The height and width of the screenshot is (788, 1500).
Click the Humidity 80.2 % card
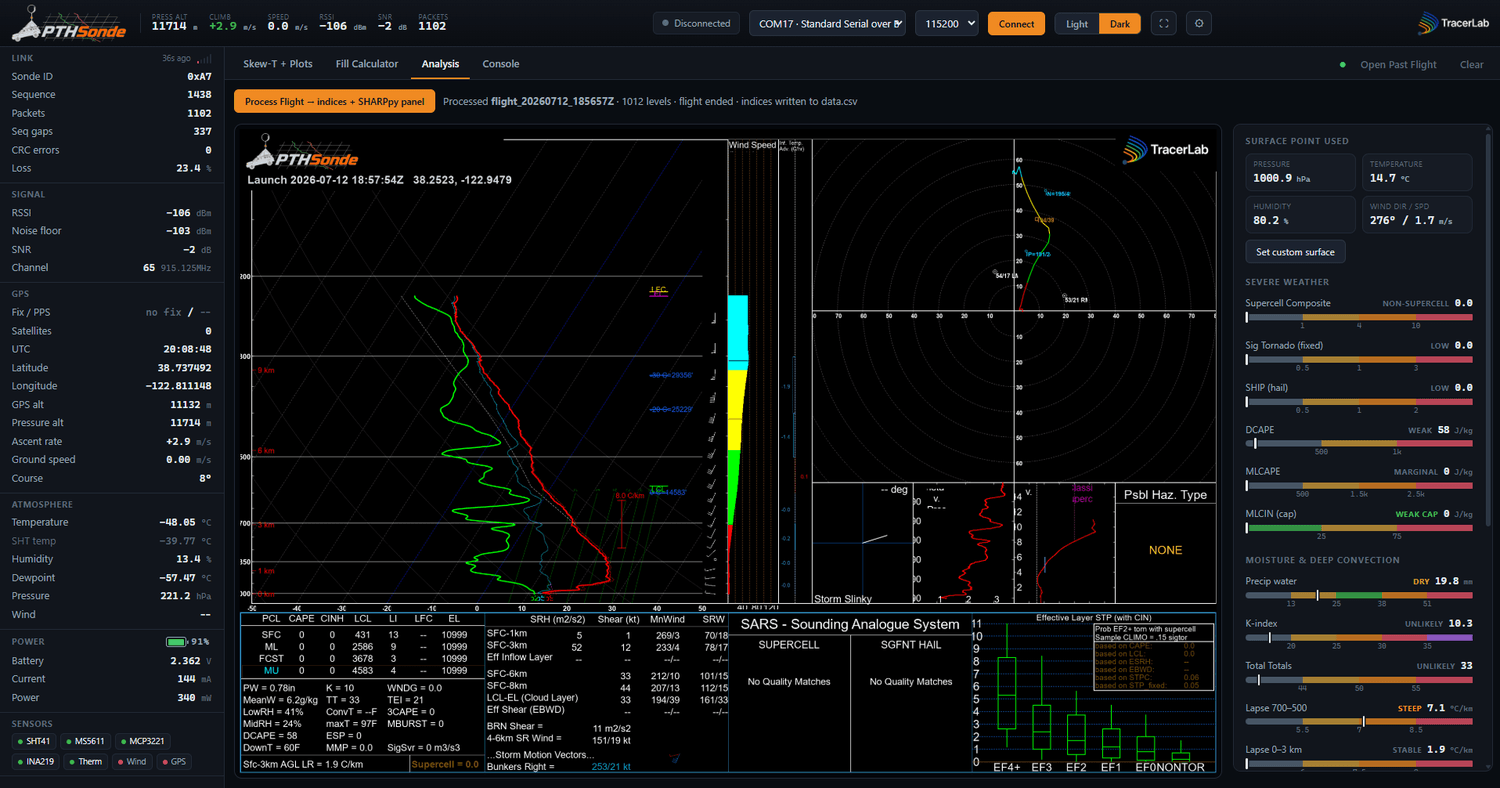point(1300,213)
